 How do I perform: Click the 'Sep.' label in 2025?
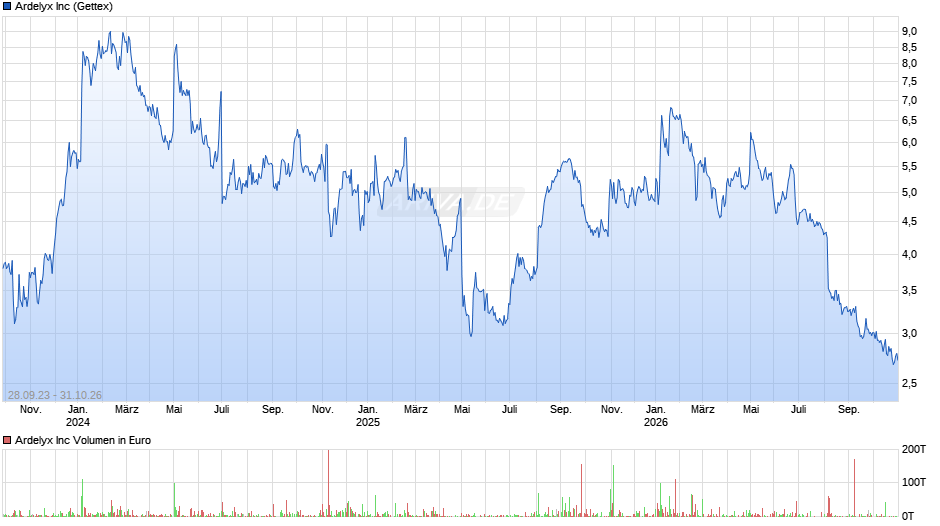click(561, 410)
